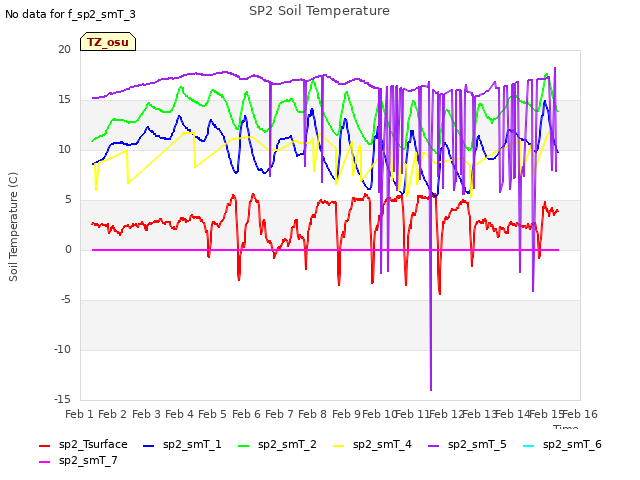
Task: Click the 'No data for f_sp2_smT_3' message
Action: (70, 14)
